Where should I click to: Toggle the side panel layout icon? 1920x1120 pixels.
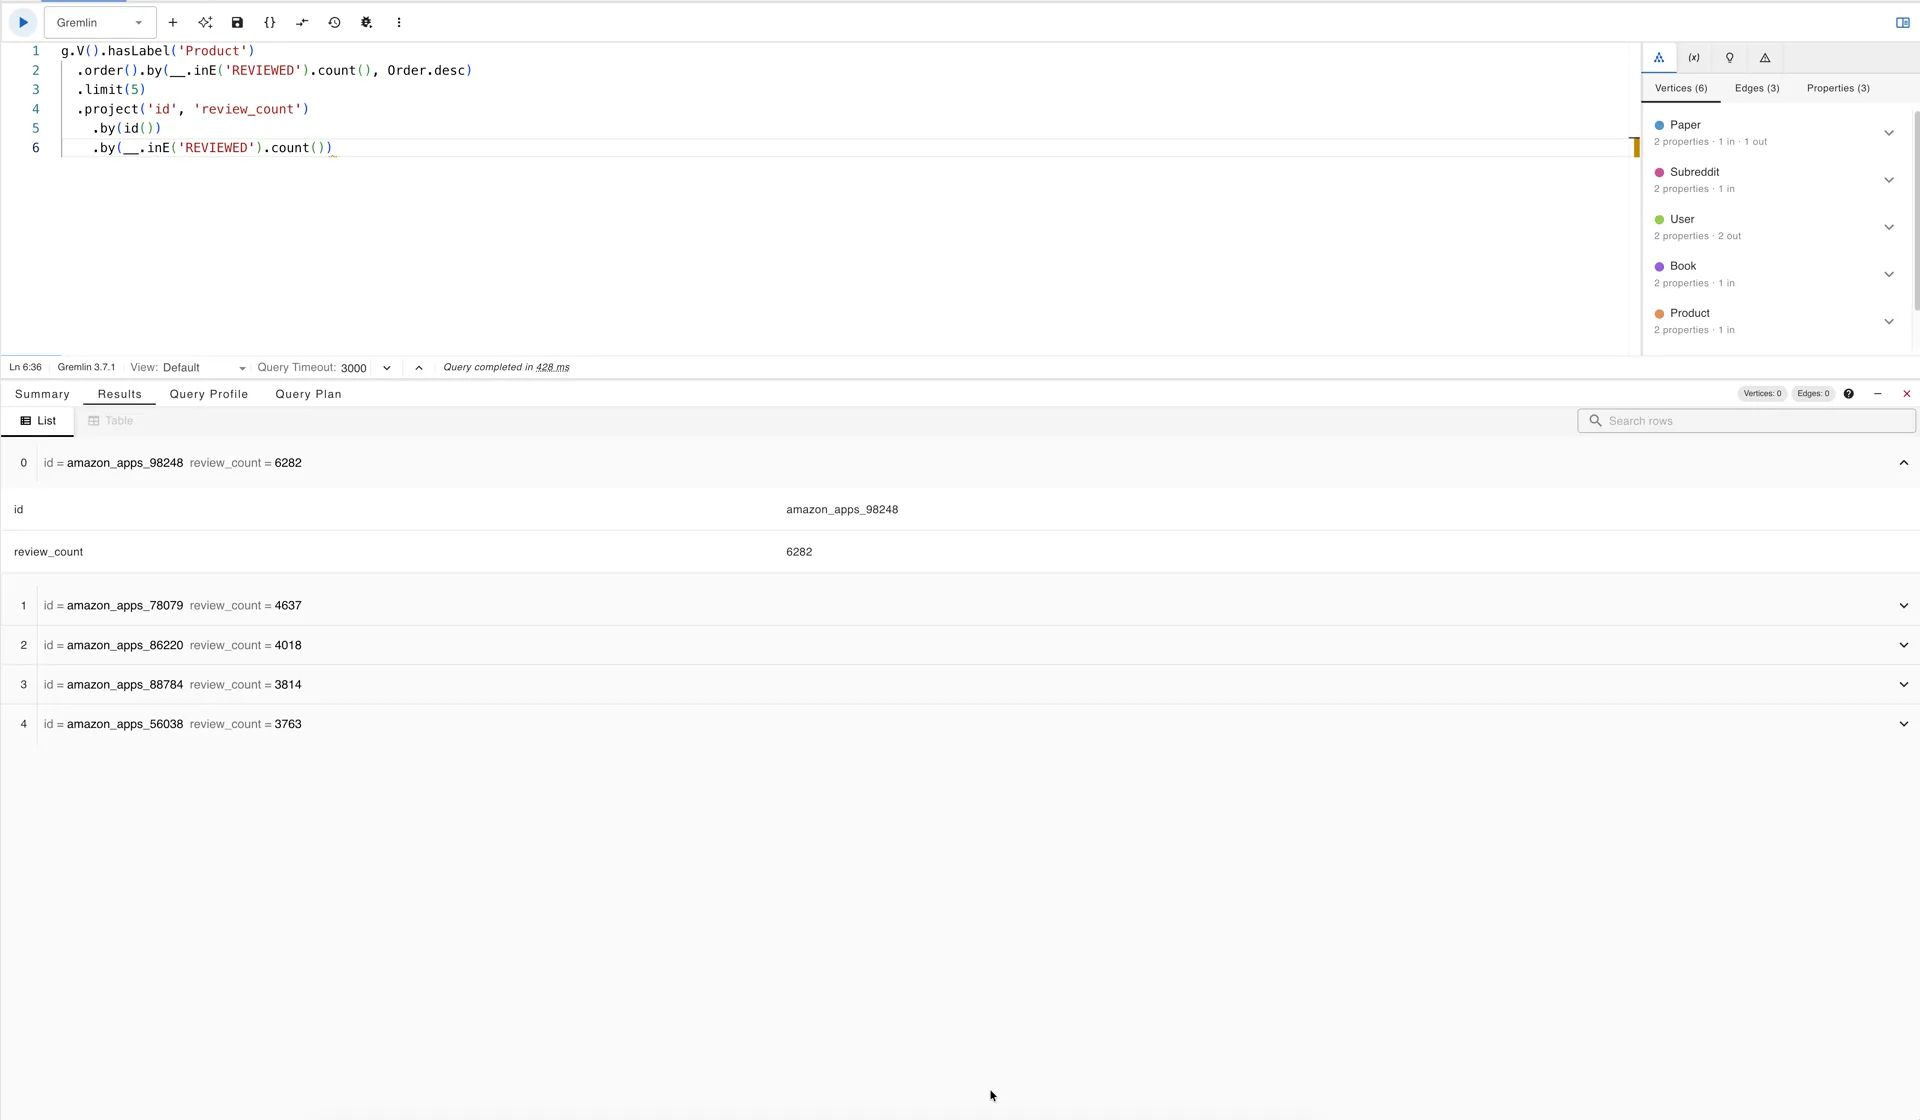pyautogui.click(x=1902, y=22)
